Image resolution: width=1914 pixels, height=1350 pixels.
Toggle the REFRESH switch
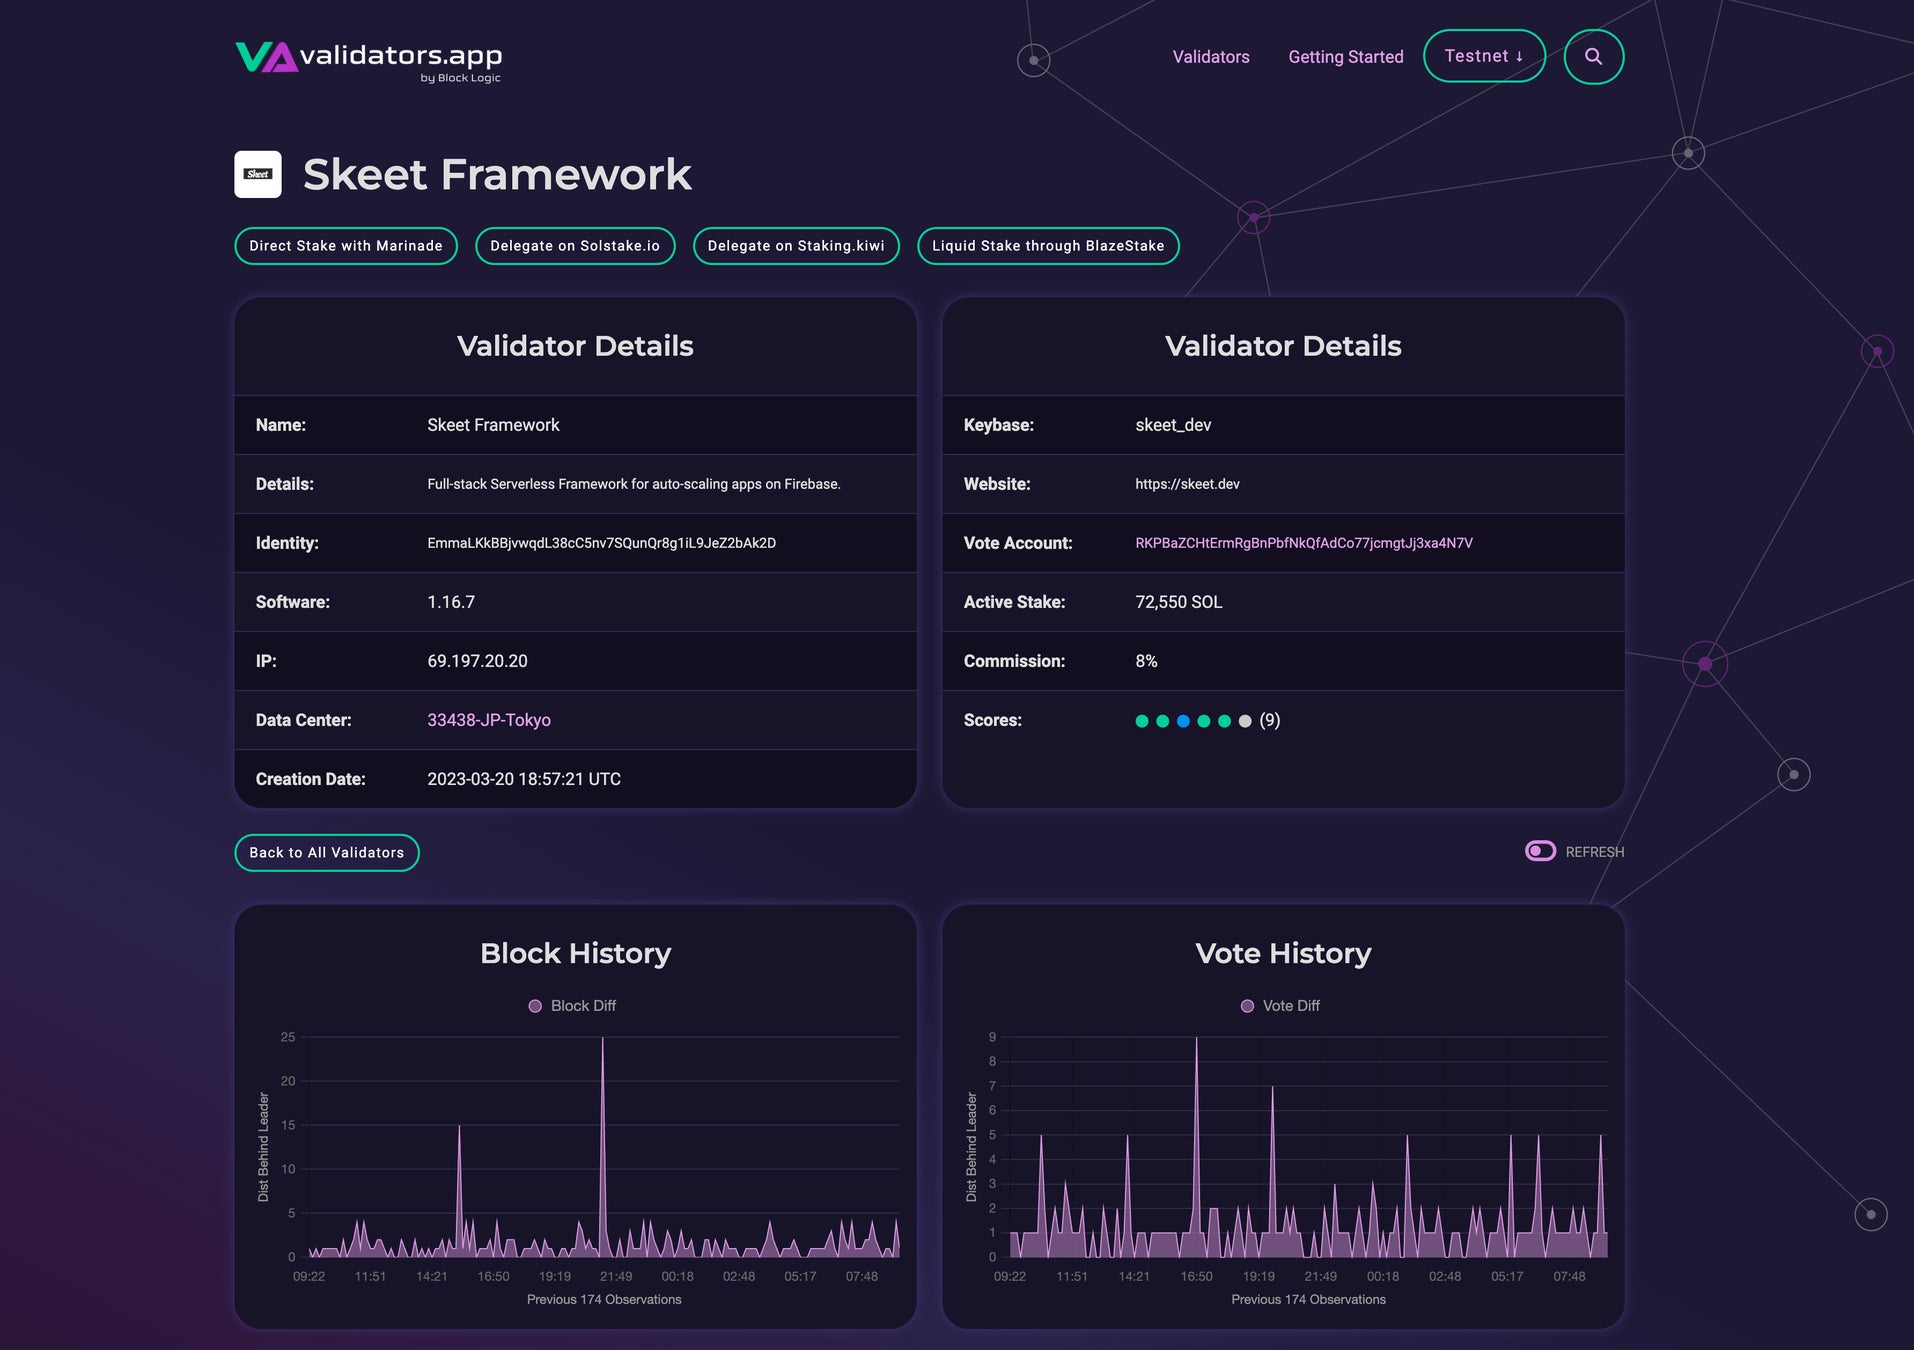click(1540, 851)
